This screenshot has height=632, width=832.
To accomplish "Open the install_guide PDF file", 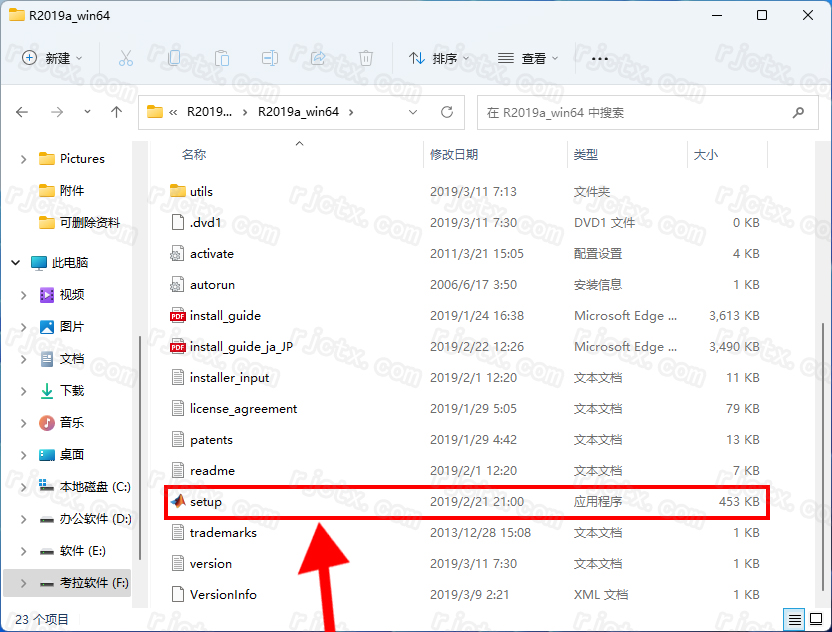I will 225,315.
